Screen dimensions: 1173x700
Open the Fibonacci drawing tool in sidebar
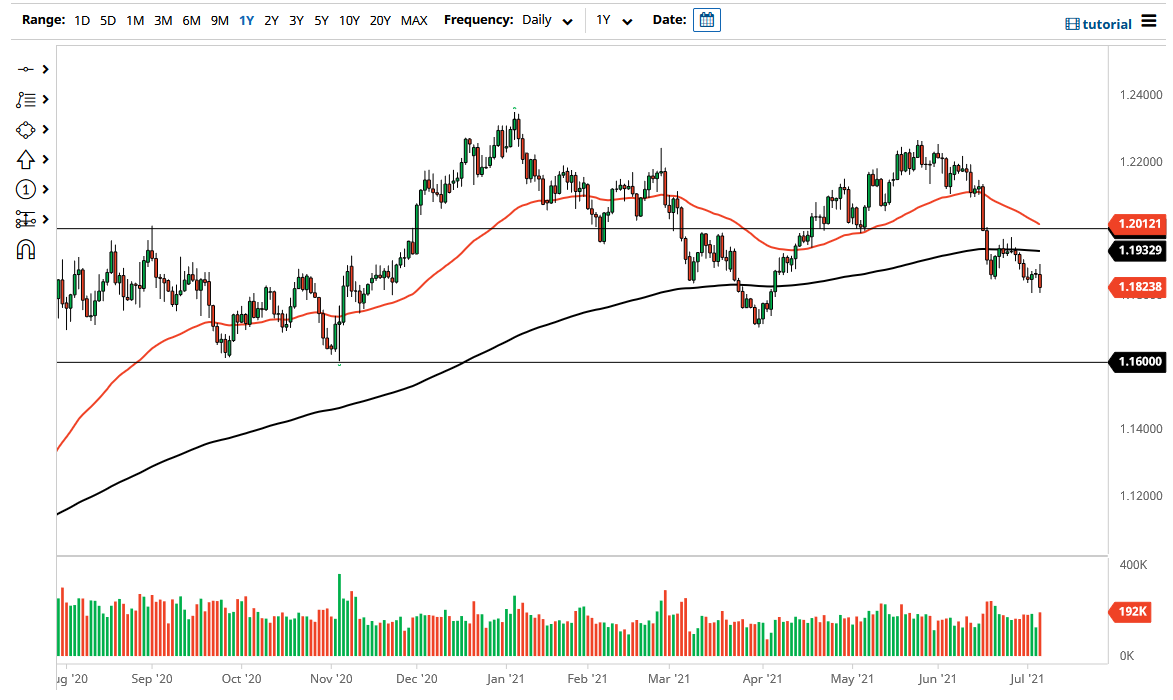point(27,99)
